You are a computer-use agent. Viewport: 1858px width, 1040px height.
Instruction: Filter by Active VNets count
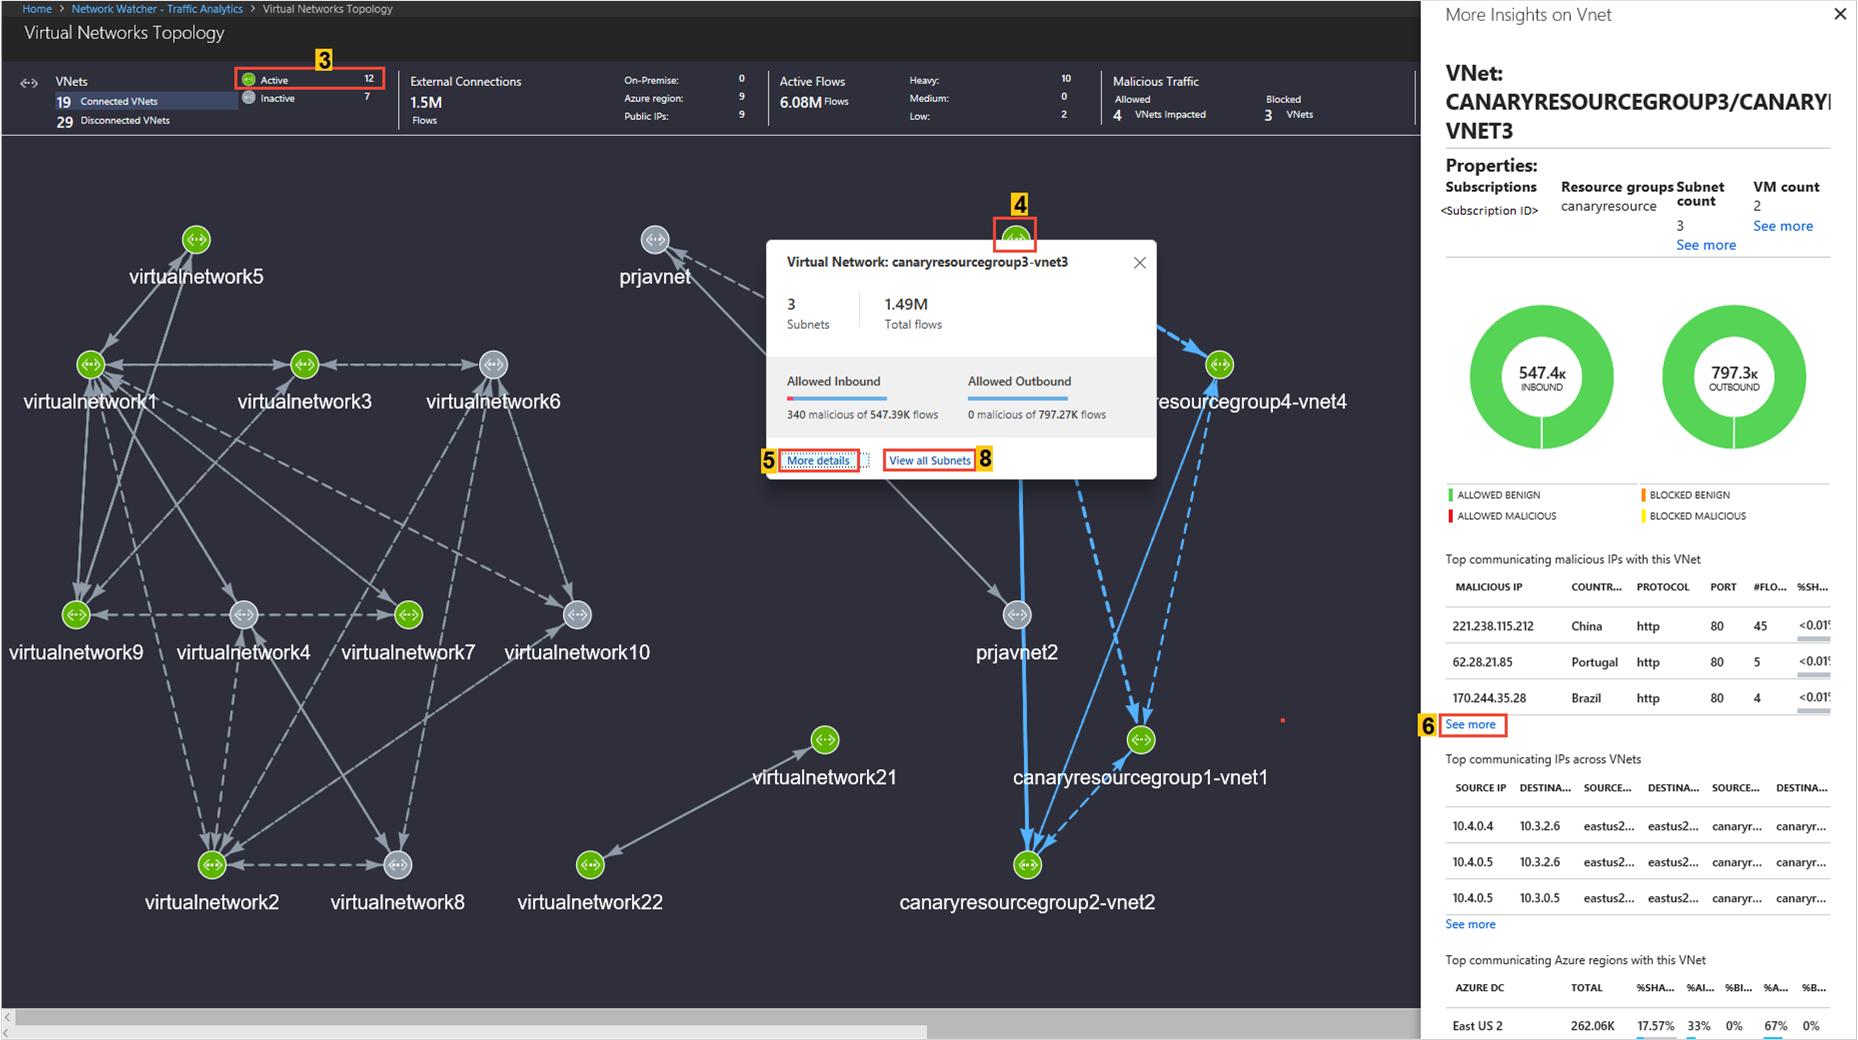pos(369,79)
